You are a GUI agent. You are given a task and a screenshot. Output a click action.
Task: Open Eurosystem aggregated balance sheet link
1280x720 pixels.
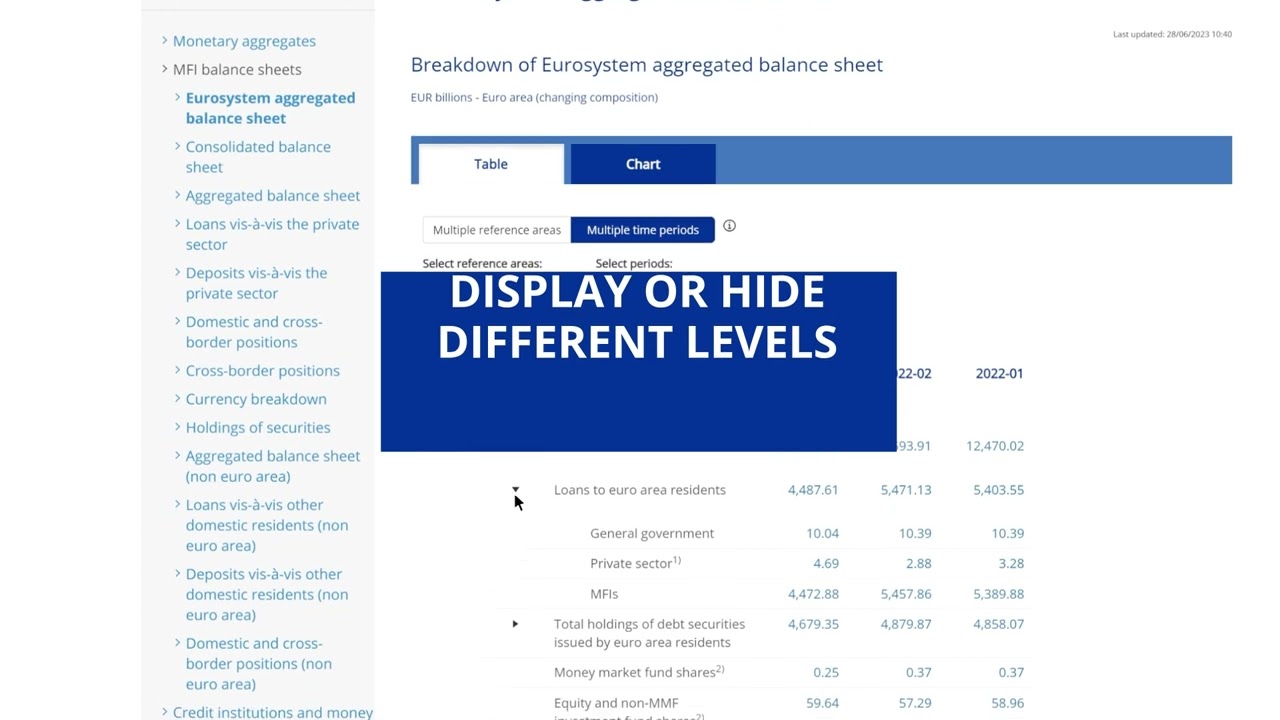(270, 108)
